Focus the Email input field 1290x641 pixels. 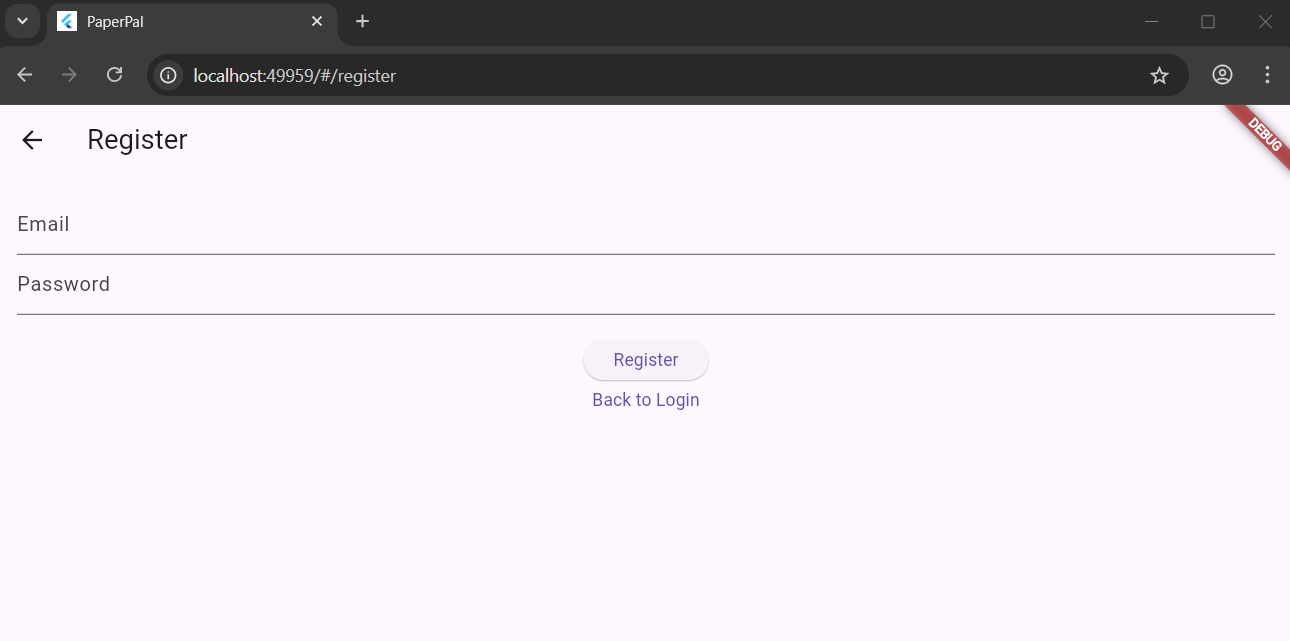(645, 226)
